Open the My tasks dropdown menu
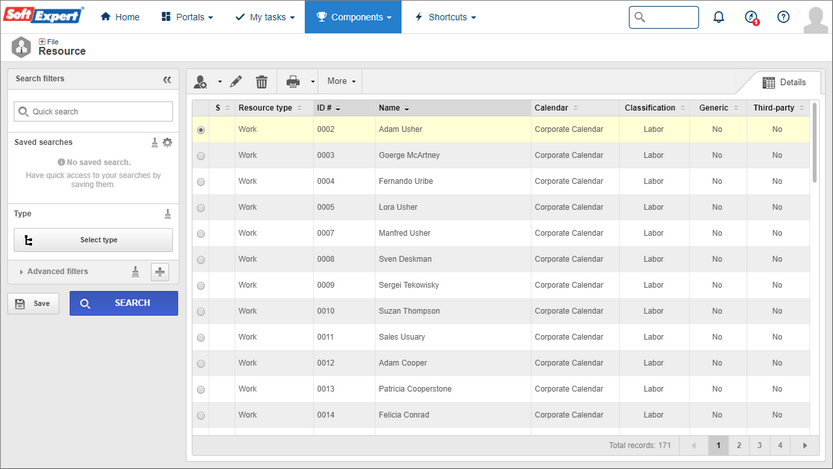The height and width of the screenshot is (469, 833). pyautogui.click(x=265, y=17)
